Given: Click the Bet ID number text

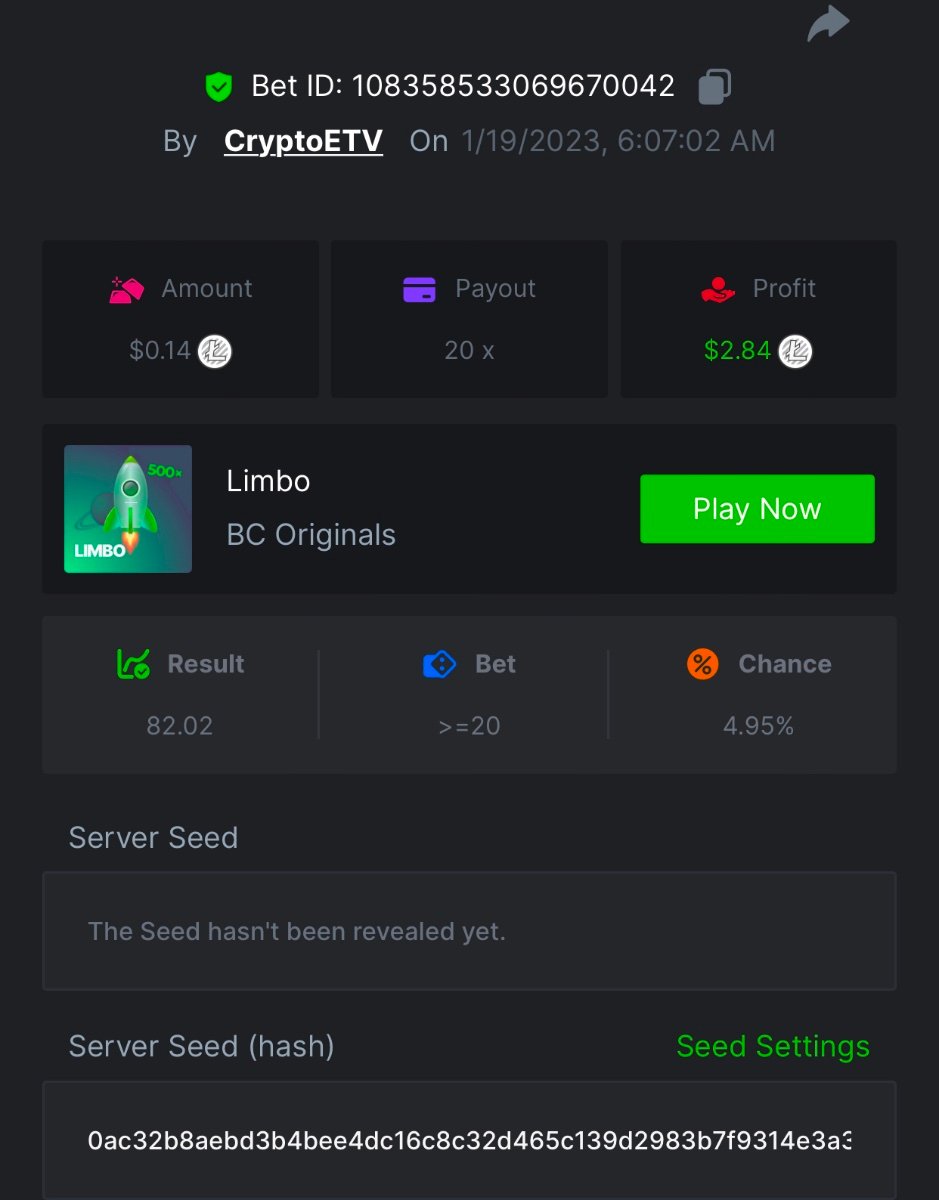Looking at the screenshot, I should click(513, 86).
